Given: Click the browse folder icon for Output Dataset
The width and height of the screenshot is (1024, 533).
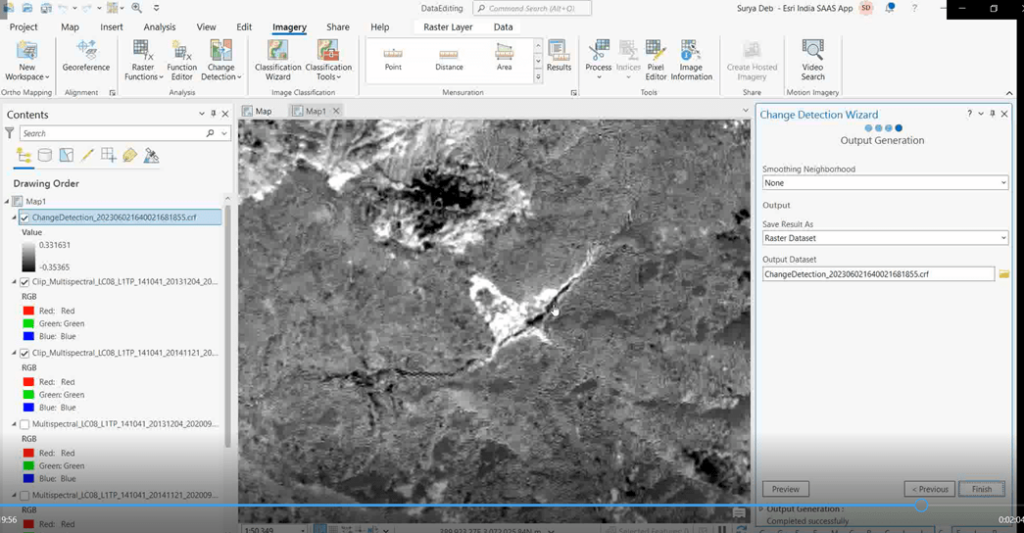Looking at the screenshot, I should point(1004,274).
